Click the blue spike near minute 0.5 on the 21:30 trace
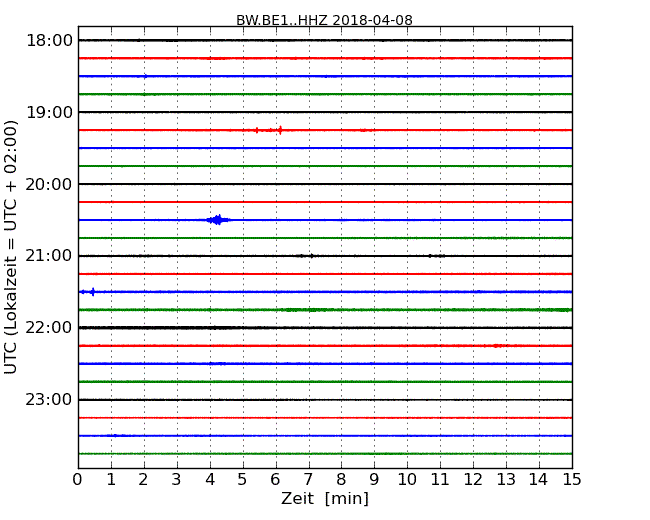Image resolution: width=650 pixels, height=520 pixels. click(93, 292)
